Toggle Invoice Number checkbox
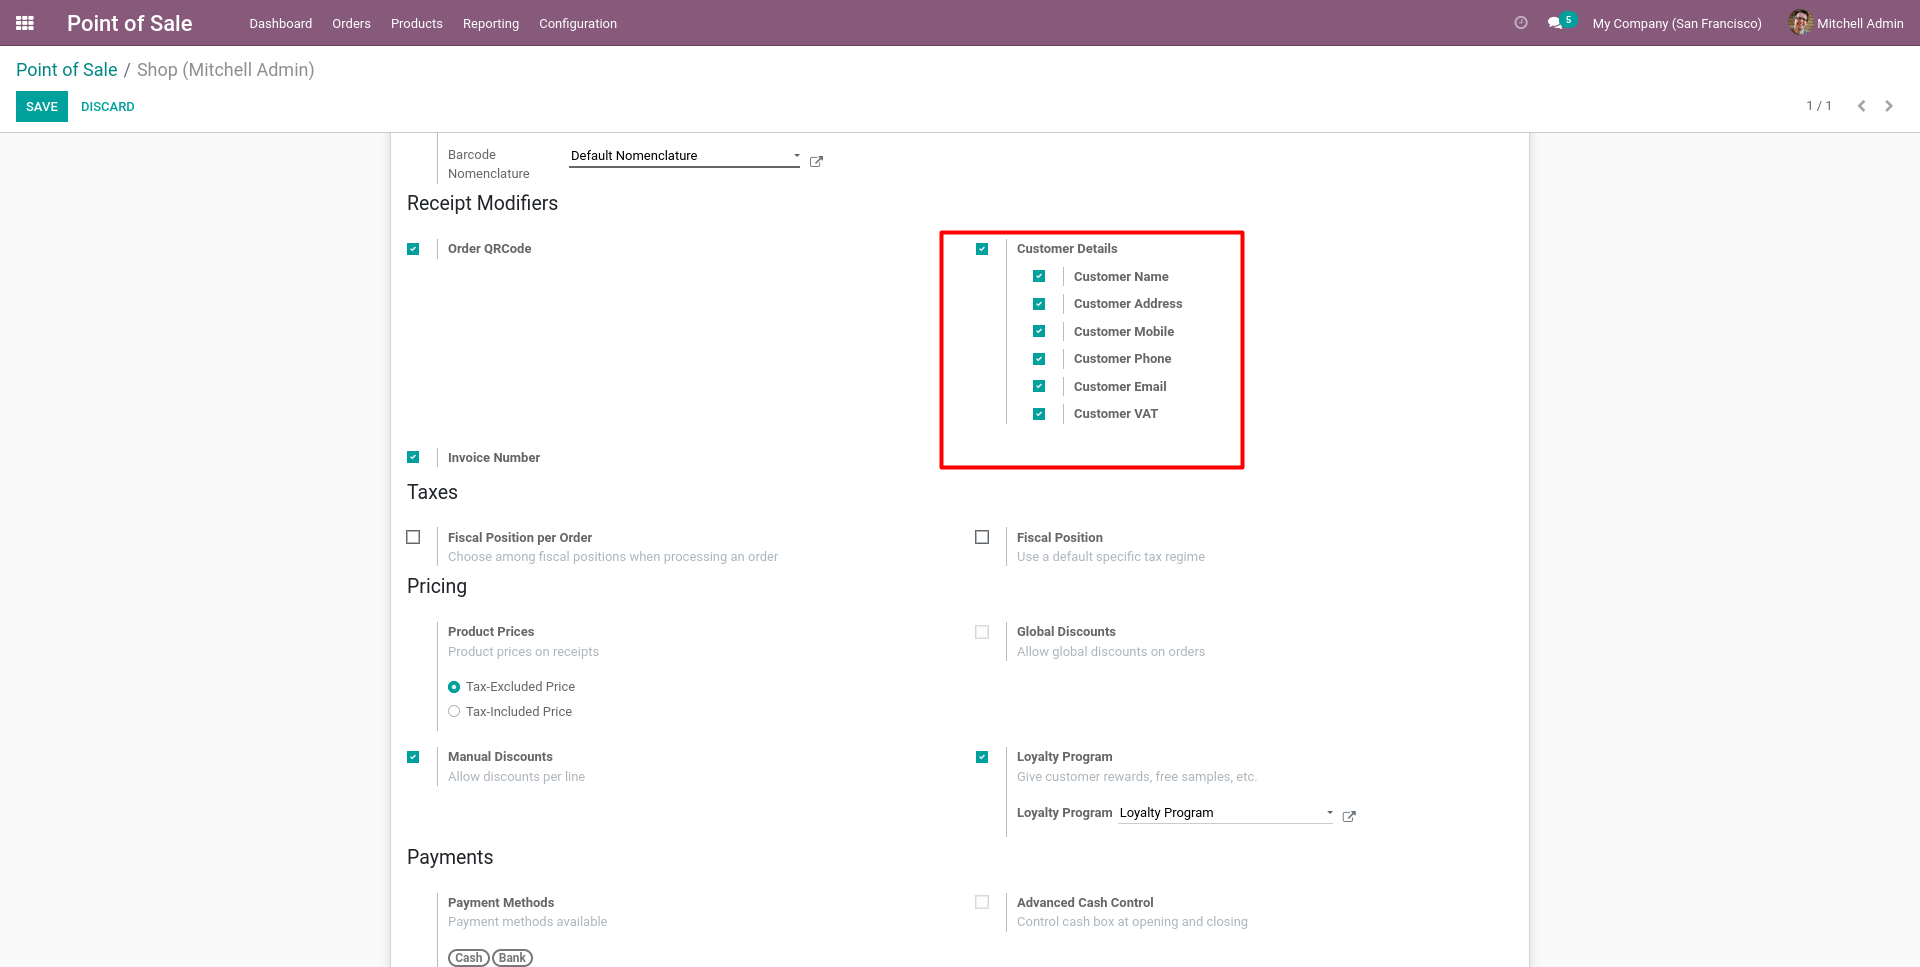The width and height of the screenshot is (1920, 967). tap(413, 457)
